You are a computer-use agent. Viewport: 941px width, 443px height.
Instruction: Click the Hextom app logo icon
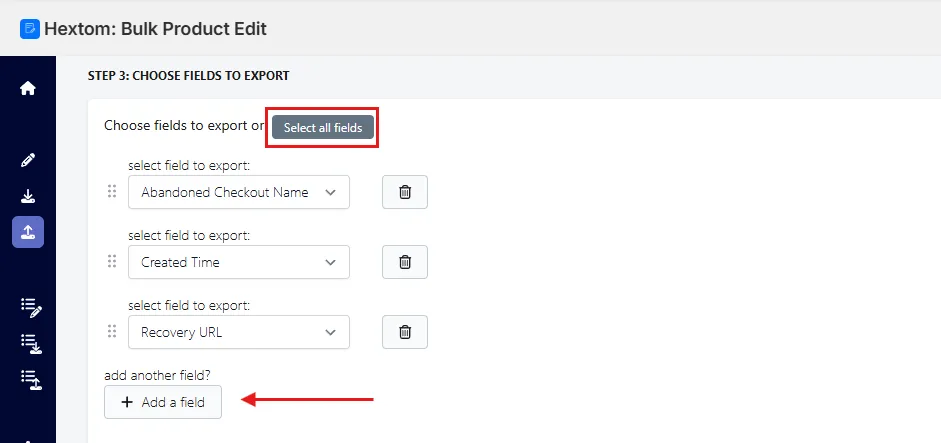click(30, 29)
